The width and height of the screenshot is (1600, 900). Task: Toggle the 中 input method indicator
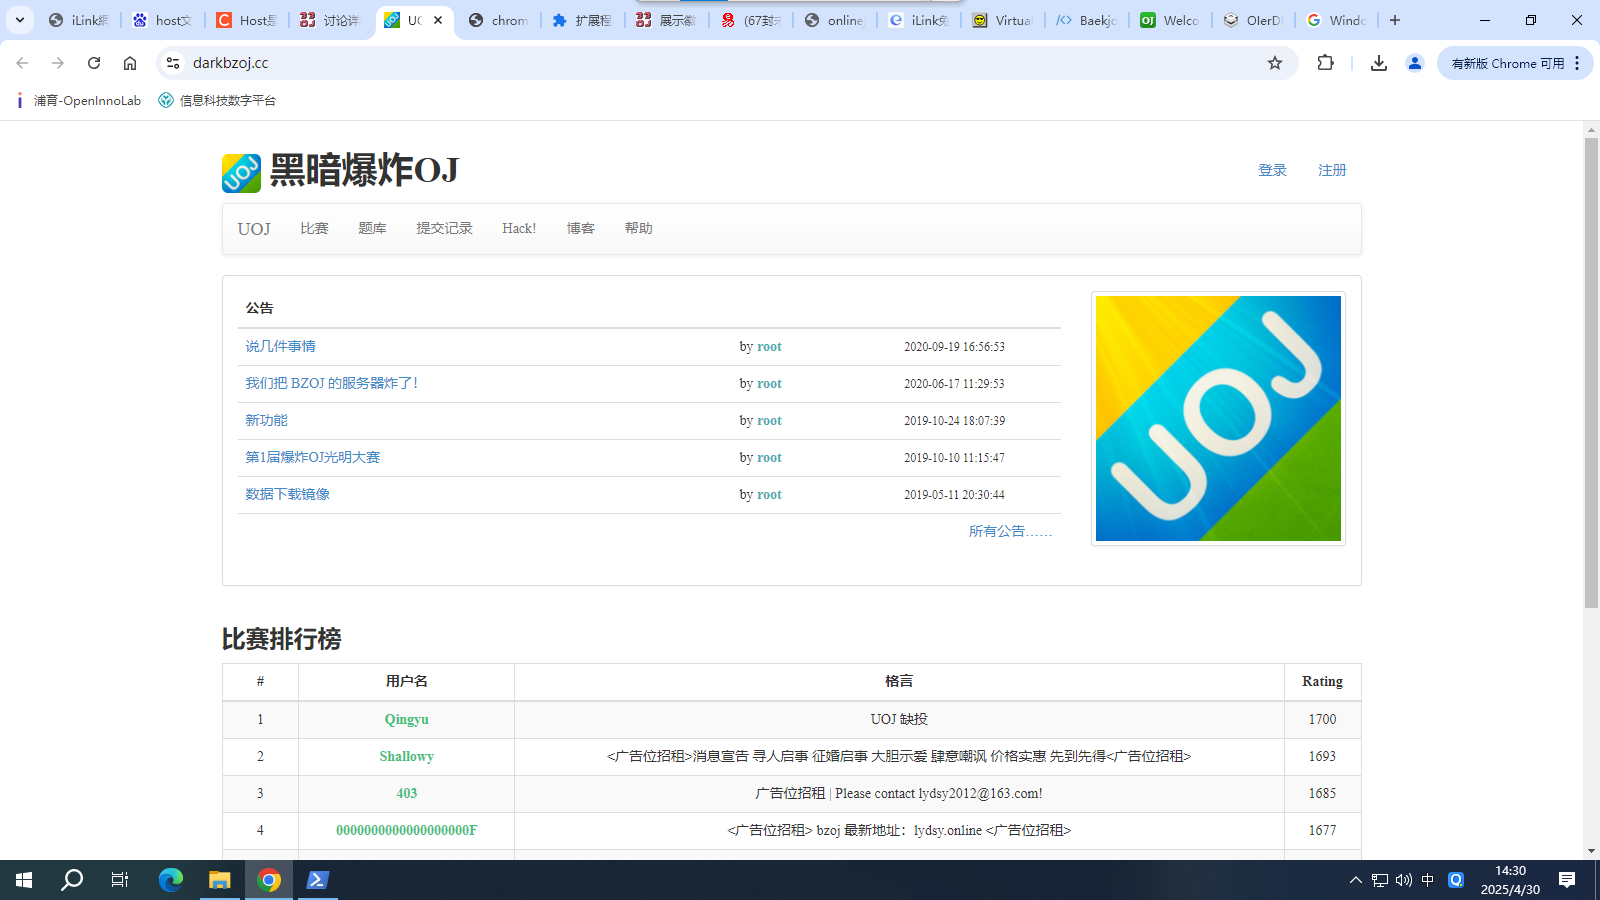(1428, 880)
